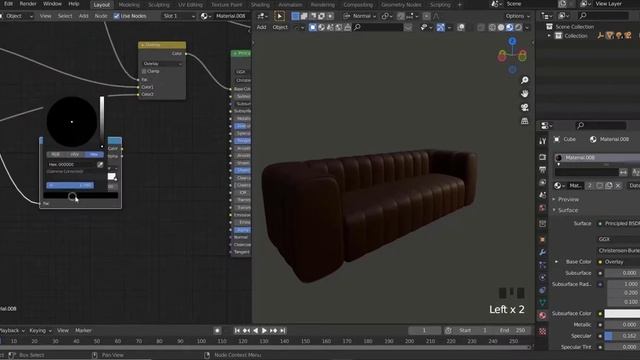The width and height of the screenshot is (640, 360).
Task: Click the Hex 000000 value field
Action: [x=71, y=164]
